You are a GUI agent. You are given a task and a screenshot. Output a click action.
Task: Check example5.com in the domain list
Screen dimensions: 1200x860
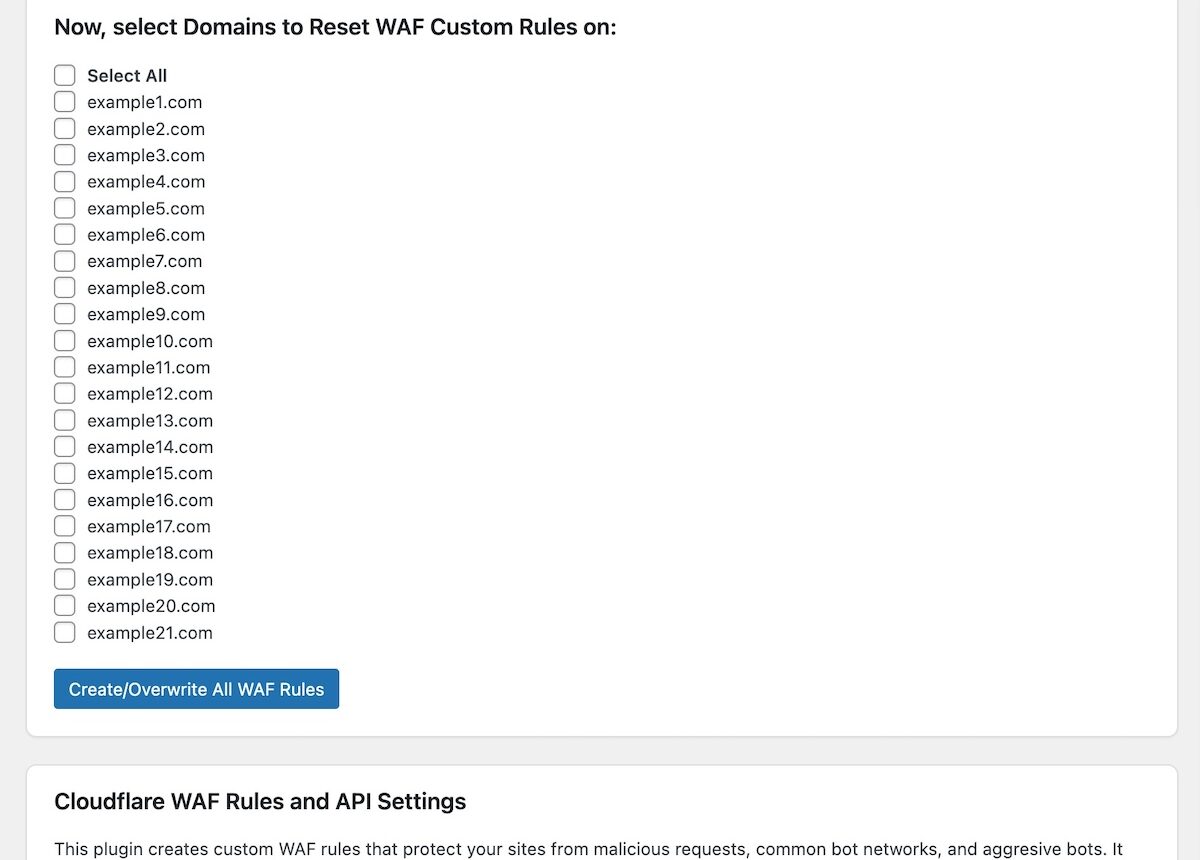[64, 207]
